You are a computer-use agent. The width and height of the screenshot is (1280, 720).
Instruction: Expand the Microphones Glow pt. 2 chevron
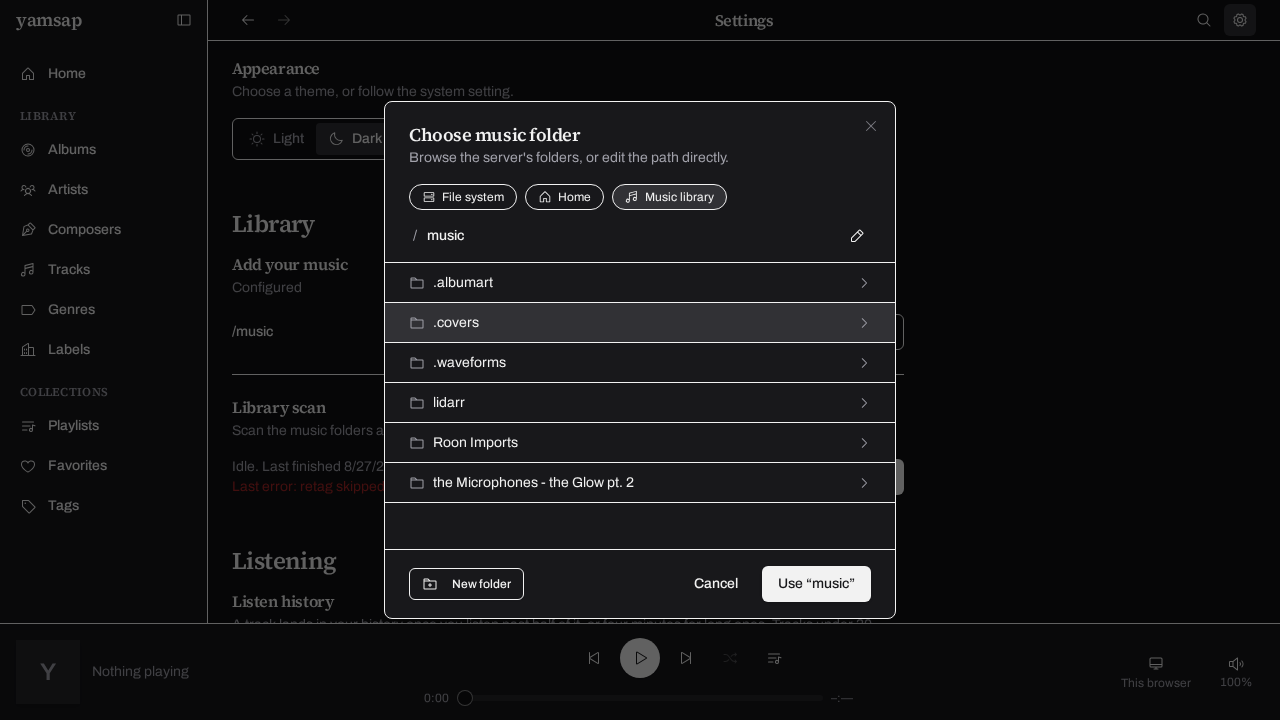coord(864,483)
